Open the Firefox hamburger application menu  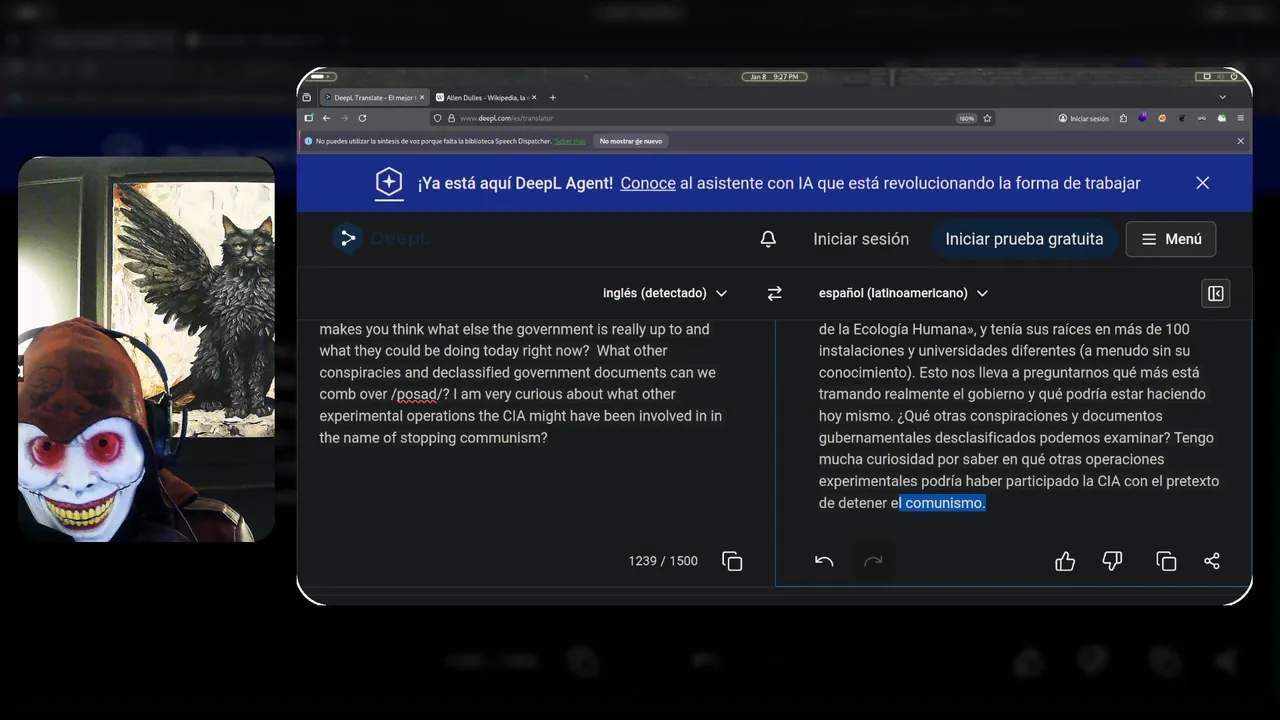1241,118
